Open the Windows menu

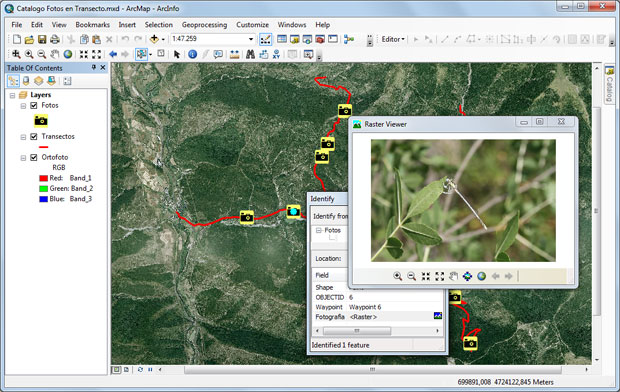point(292,25)
